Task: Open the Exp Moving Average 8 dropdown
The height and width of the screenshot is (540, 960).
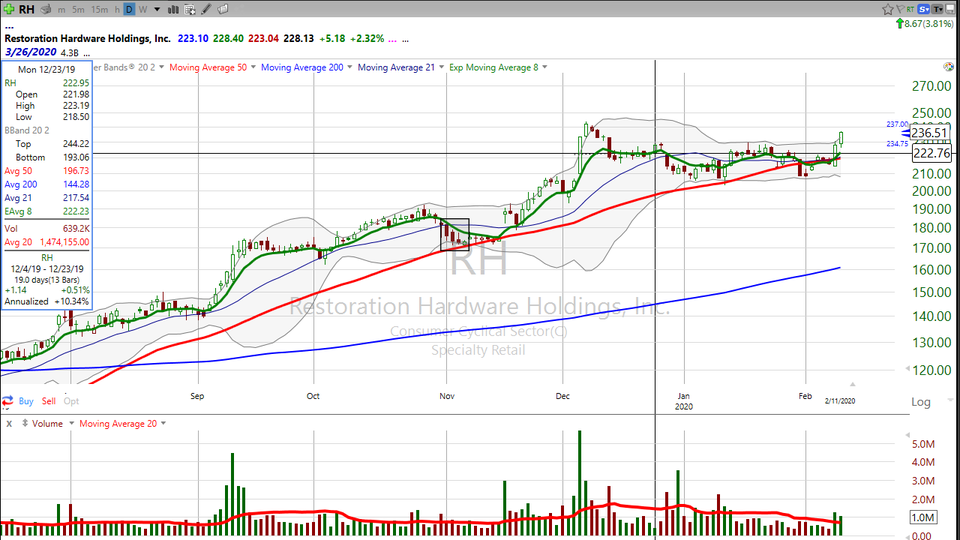Action: coord(544,67)
